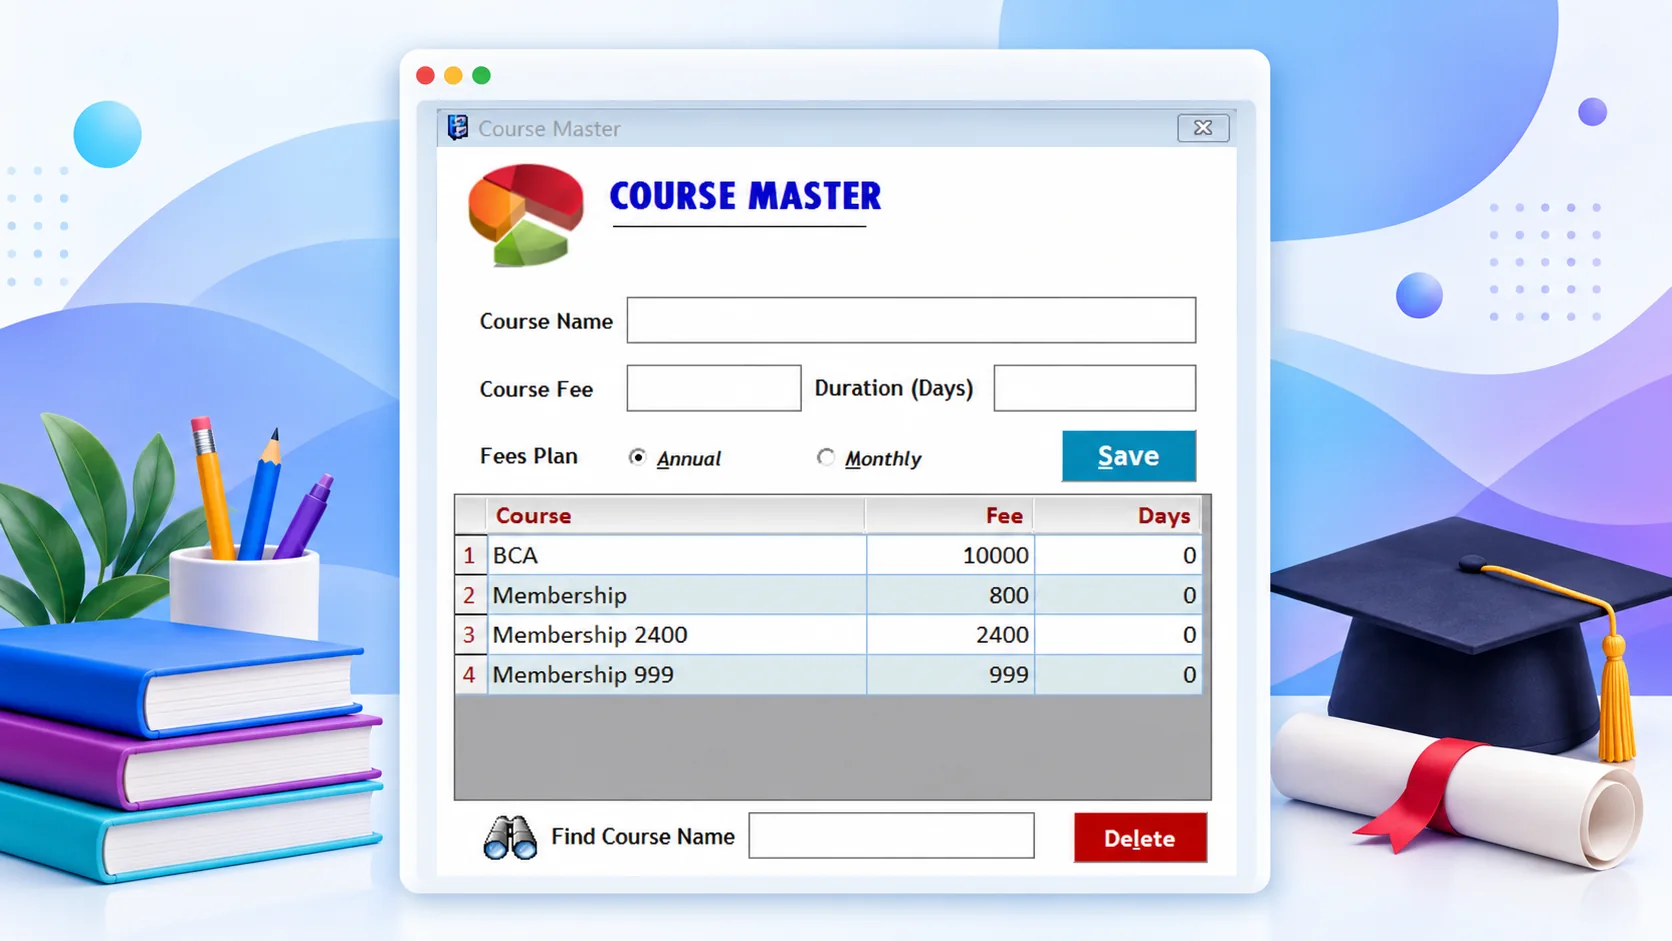Screen dimensions: 1672x941
Task: Click the COURSE MASTER heading text
Action: [745, 196]
